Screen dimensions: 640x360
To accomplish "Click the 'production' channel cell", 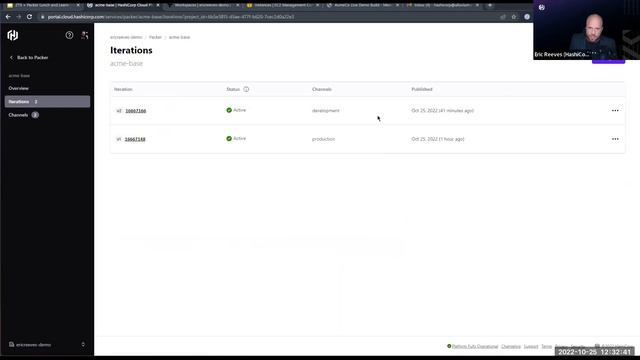I will [x=324, y=139].
